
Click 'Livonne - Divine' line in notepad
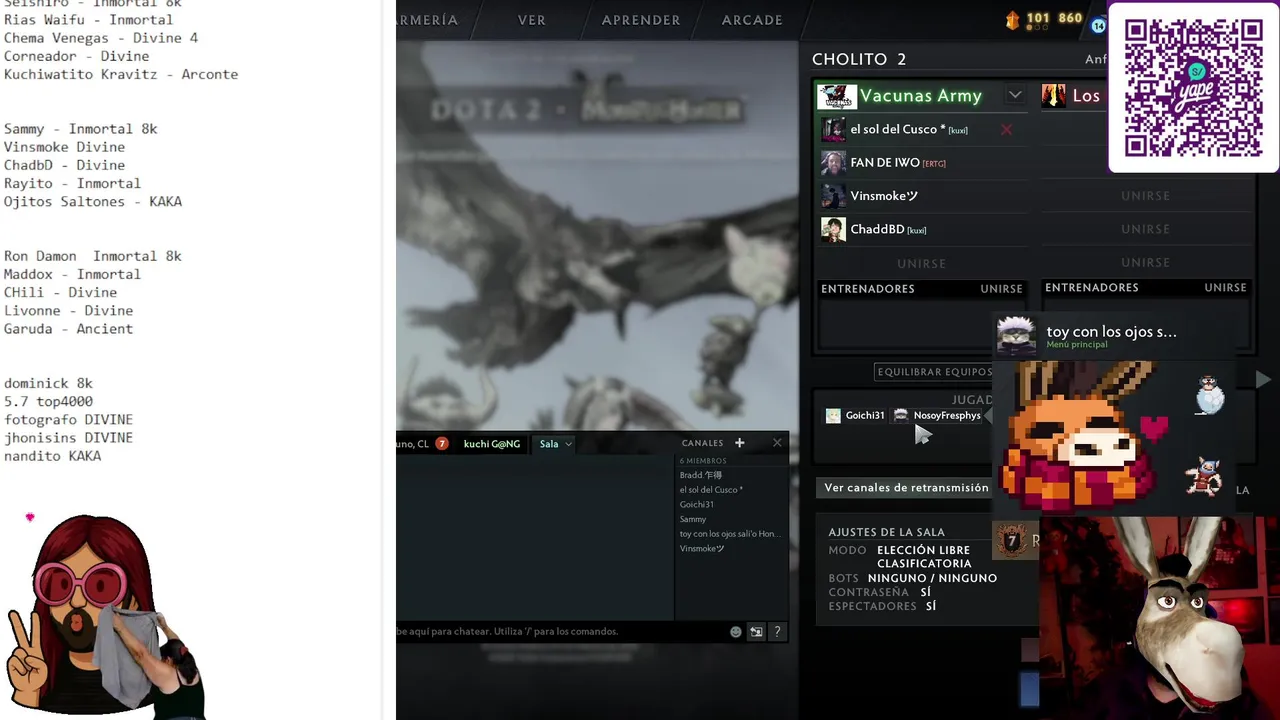coord(68,310)
